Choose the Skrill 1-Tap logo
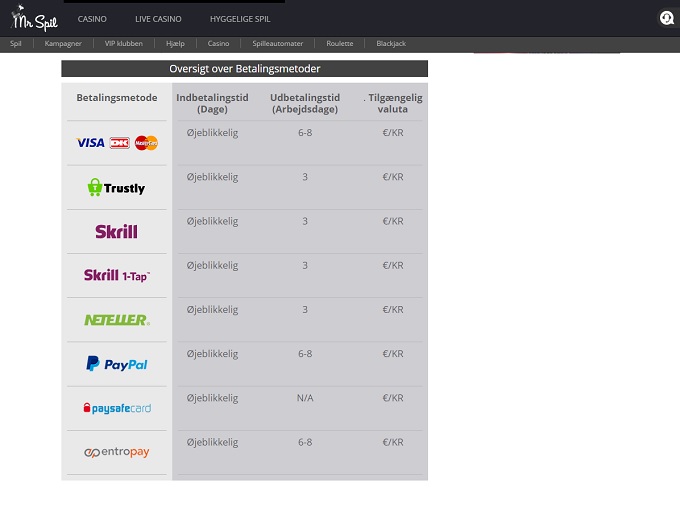This screenshot has width=680, height=511. (x=117, y=275)
